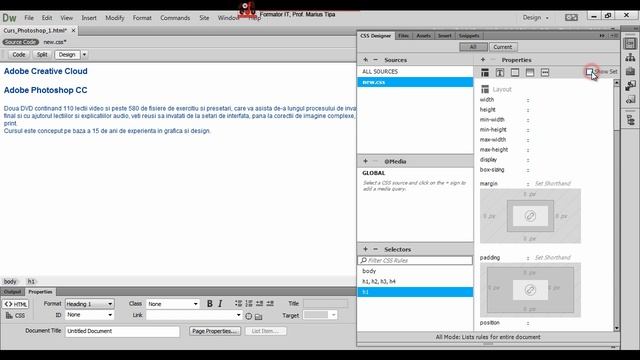This screenshot has width=640, height=360.
Task: Open the Design workspace switcher dropdown
Action: pyautogui.click(x=536, y=18)
